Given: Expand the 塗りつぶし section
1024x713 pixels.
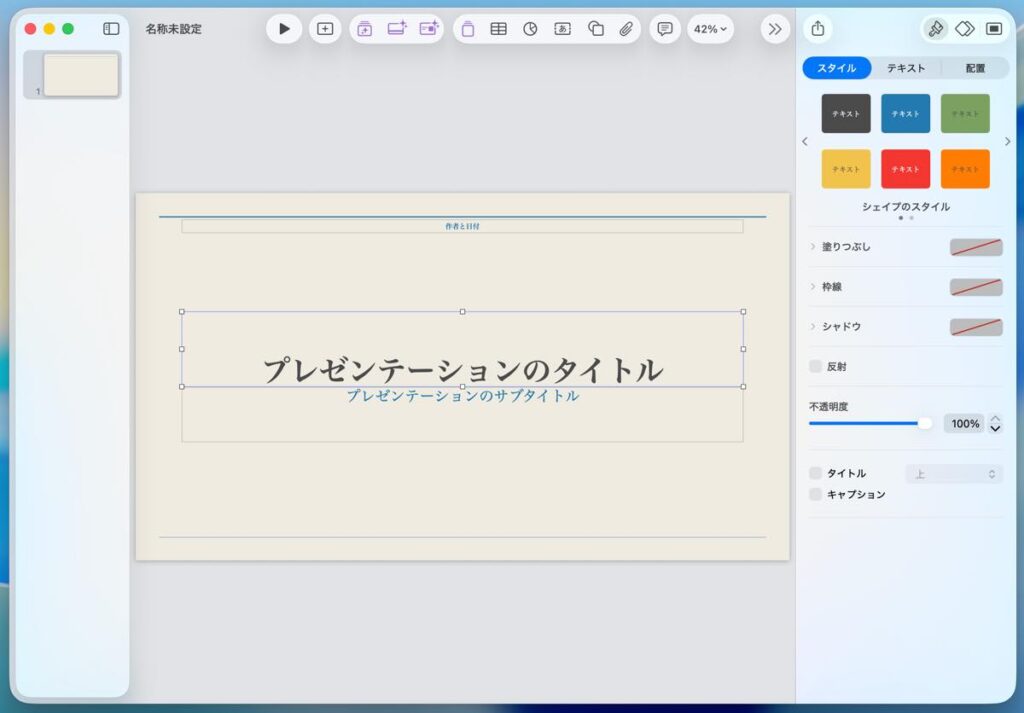Looking at the screenshot, I should tap(813, 247).
